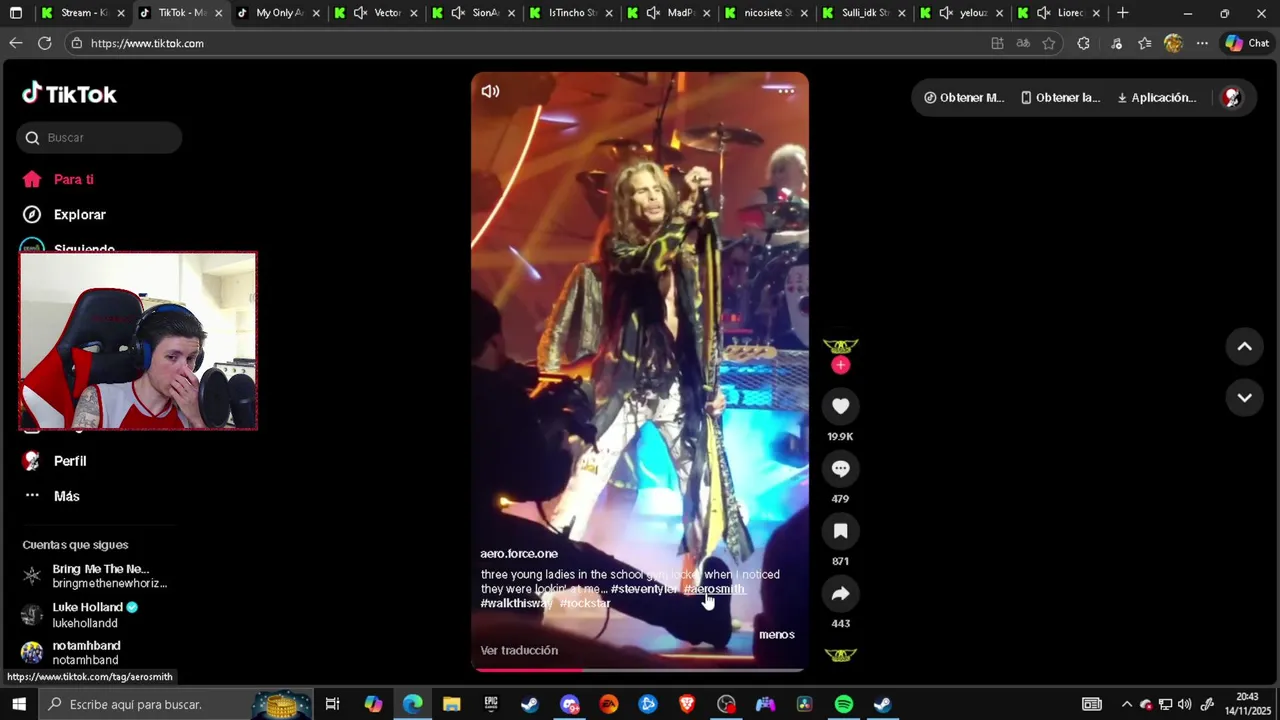This screenshot has width=1280, height=720.
Task: Switch to the SionA browser tab
Action: 474,13
